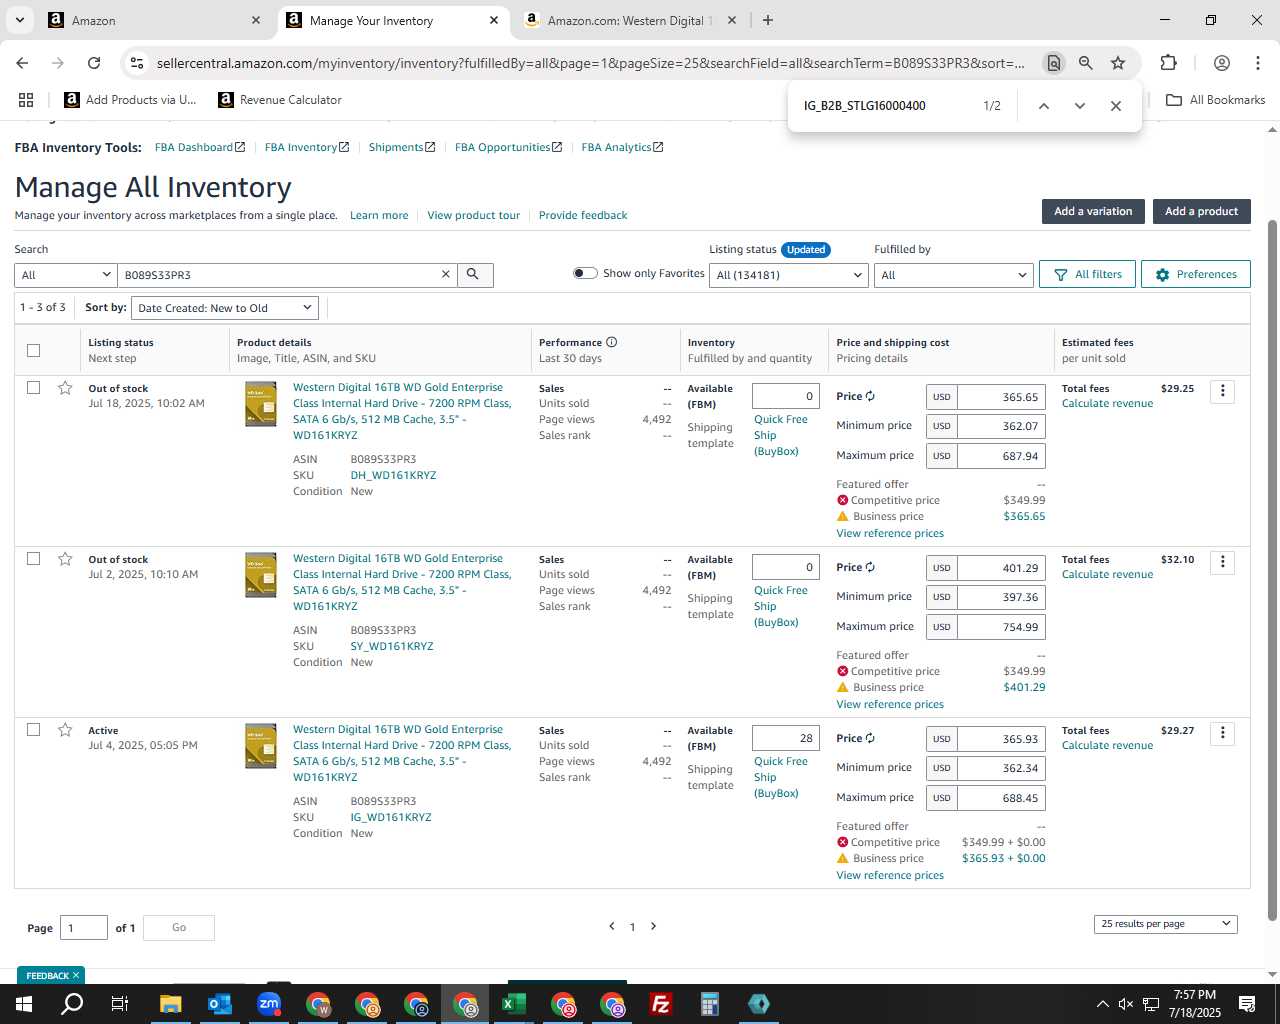Click View product tour link
The image size is (1280, 1024).
[x=473, y=215]
